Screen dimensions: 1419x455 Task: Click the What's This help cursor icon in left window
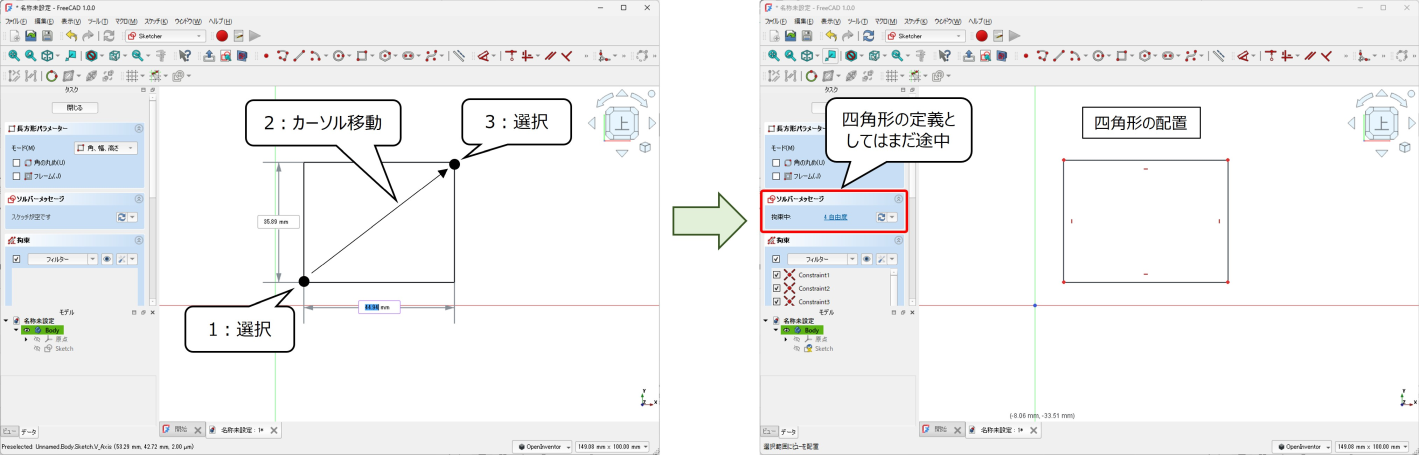pos(184,56)
